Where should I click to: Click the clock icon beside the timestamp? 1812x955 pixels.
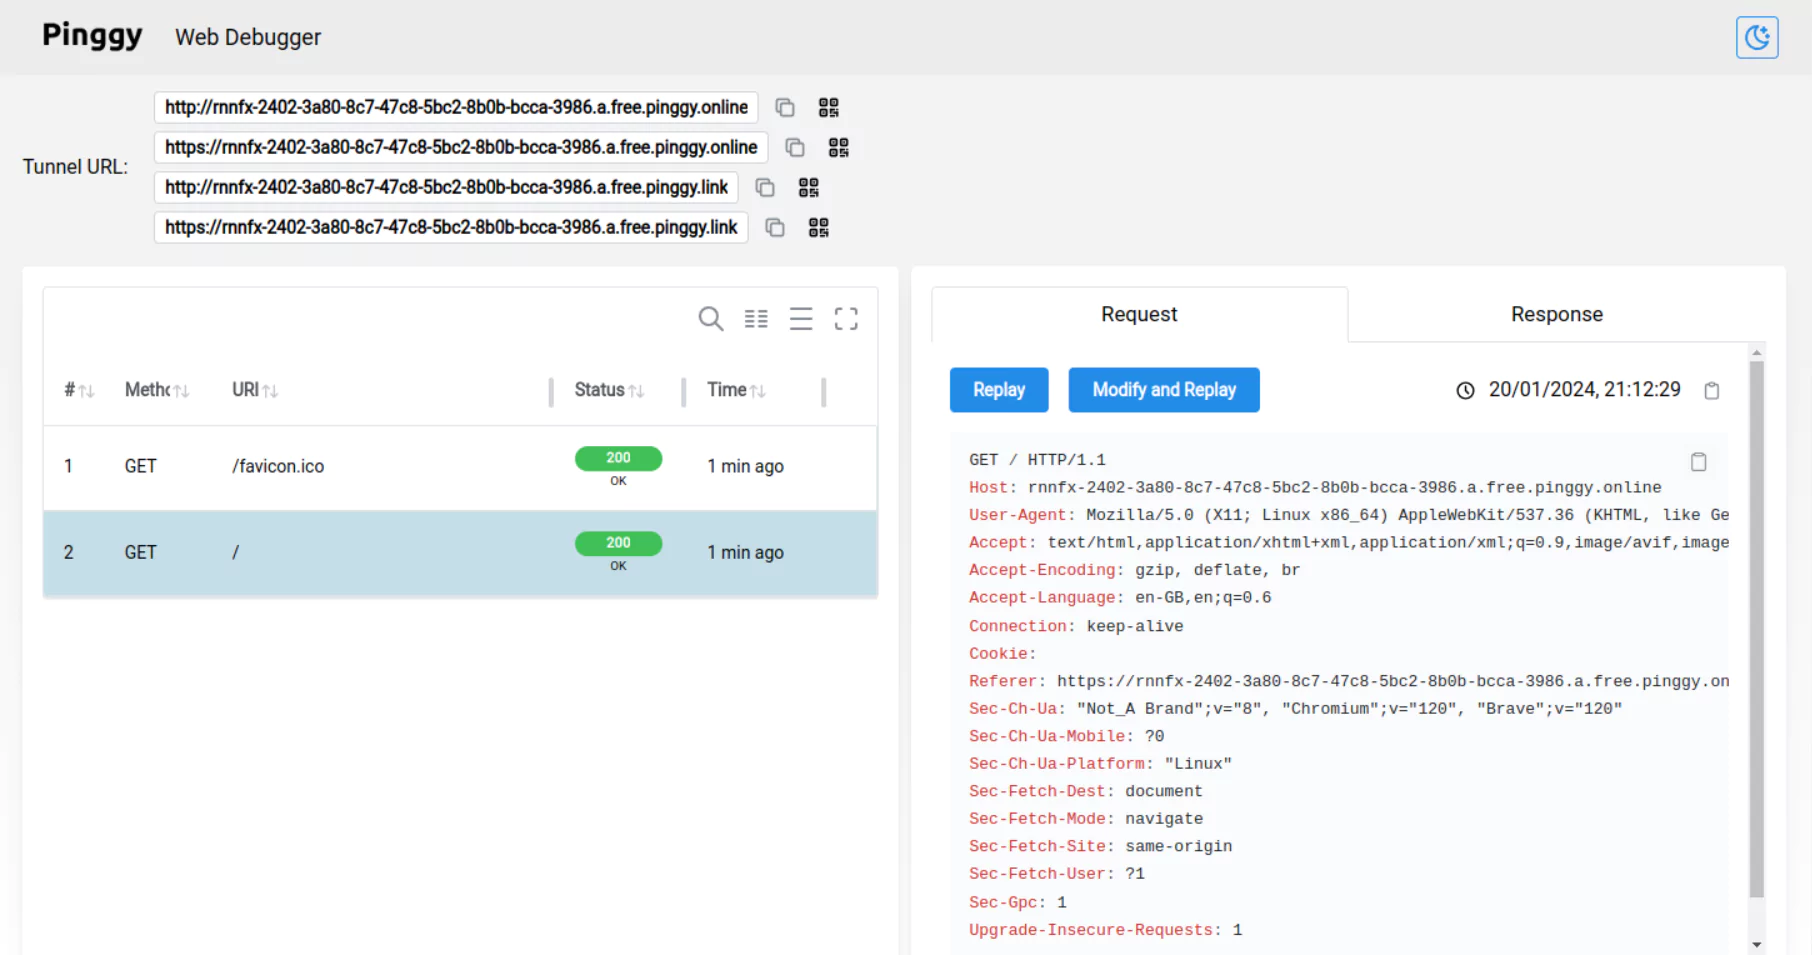(x=1465, y=390)
